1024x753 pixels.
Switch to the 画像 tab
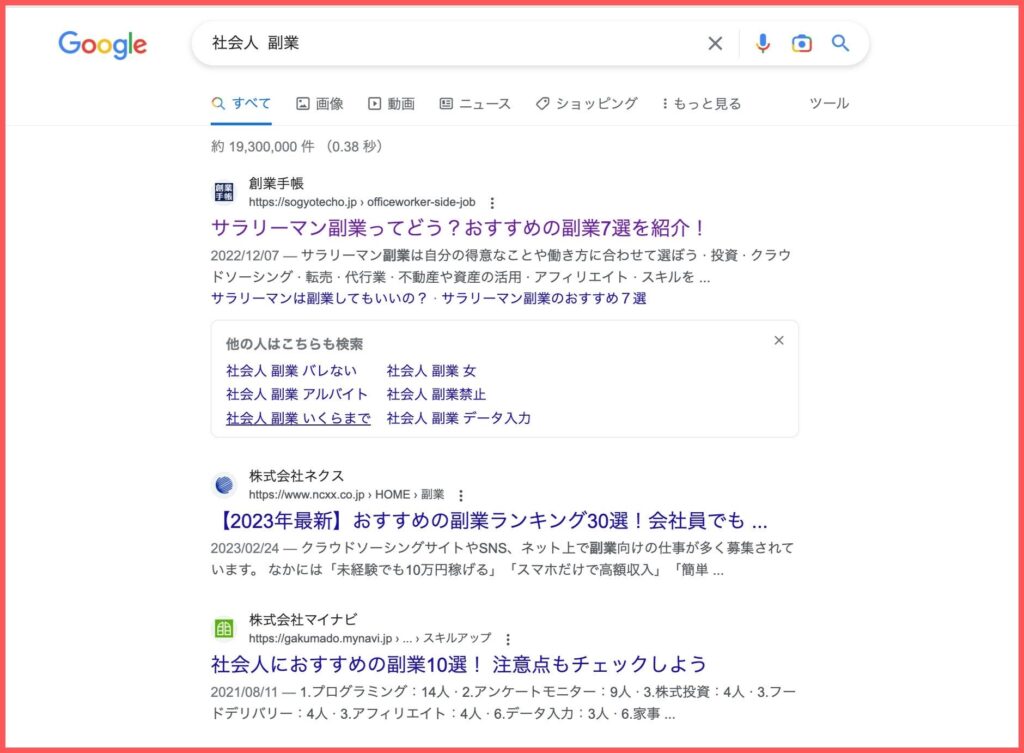[x=320, y=103]
